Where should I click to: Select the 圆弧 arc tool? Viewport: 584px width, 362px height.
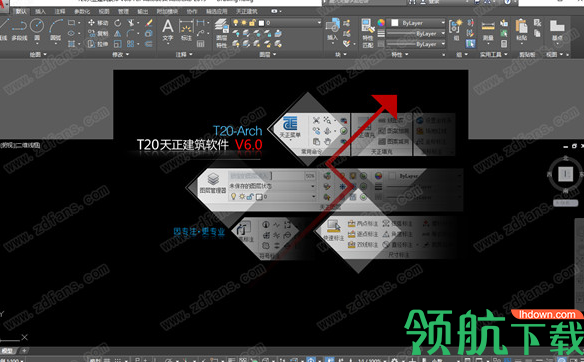click(55, 30)
